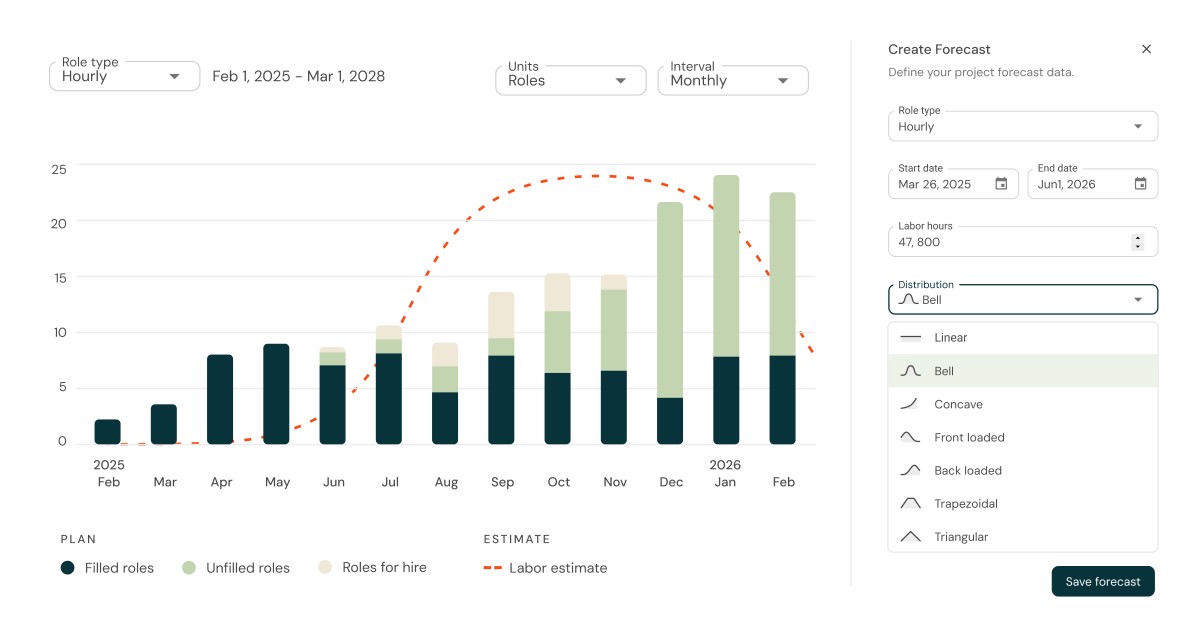Edit the Start date field
The height and width of the screenshot is (627, 1200).
tap(953, 184)
